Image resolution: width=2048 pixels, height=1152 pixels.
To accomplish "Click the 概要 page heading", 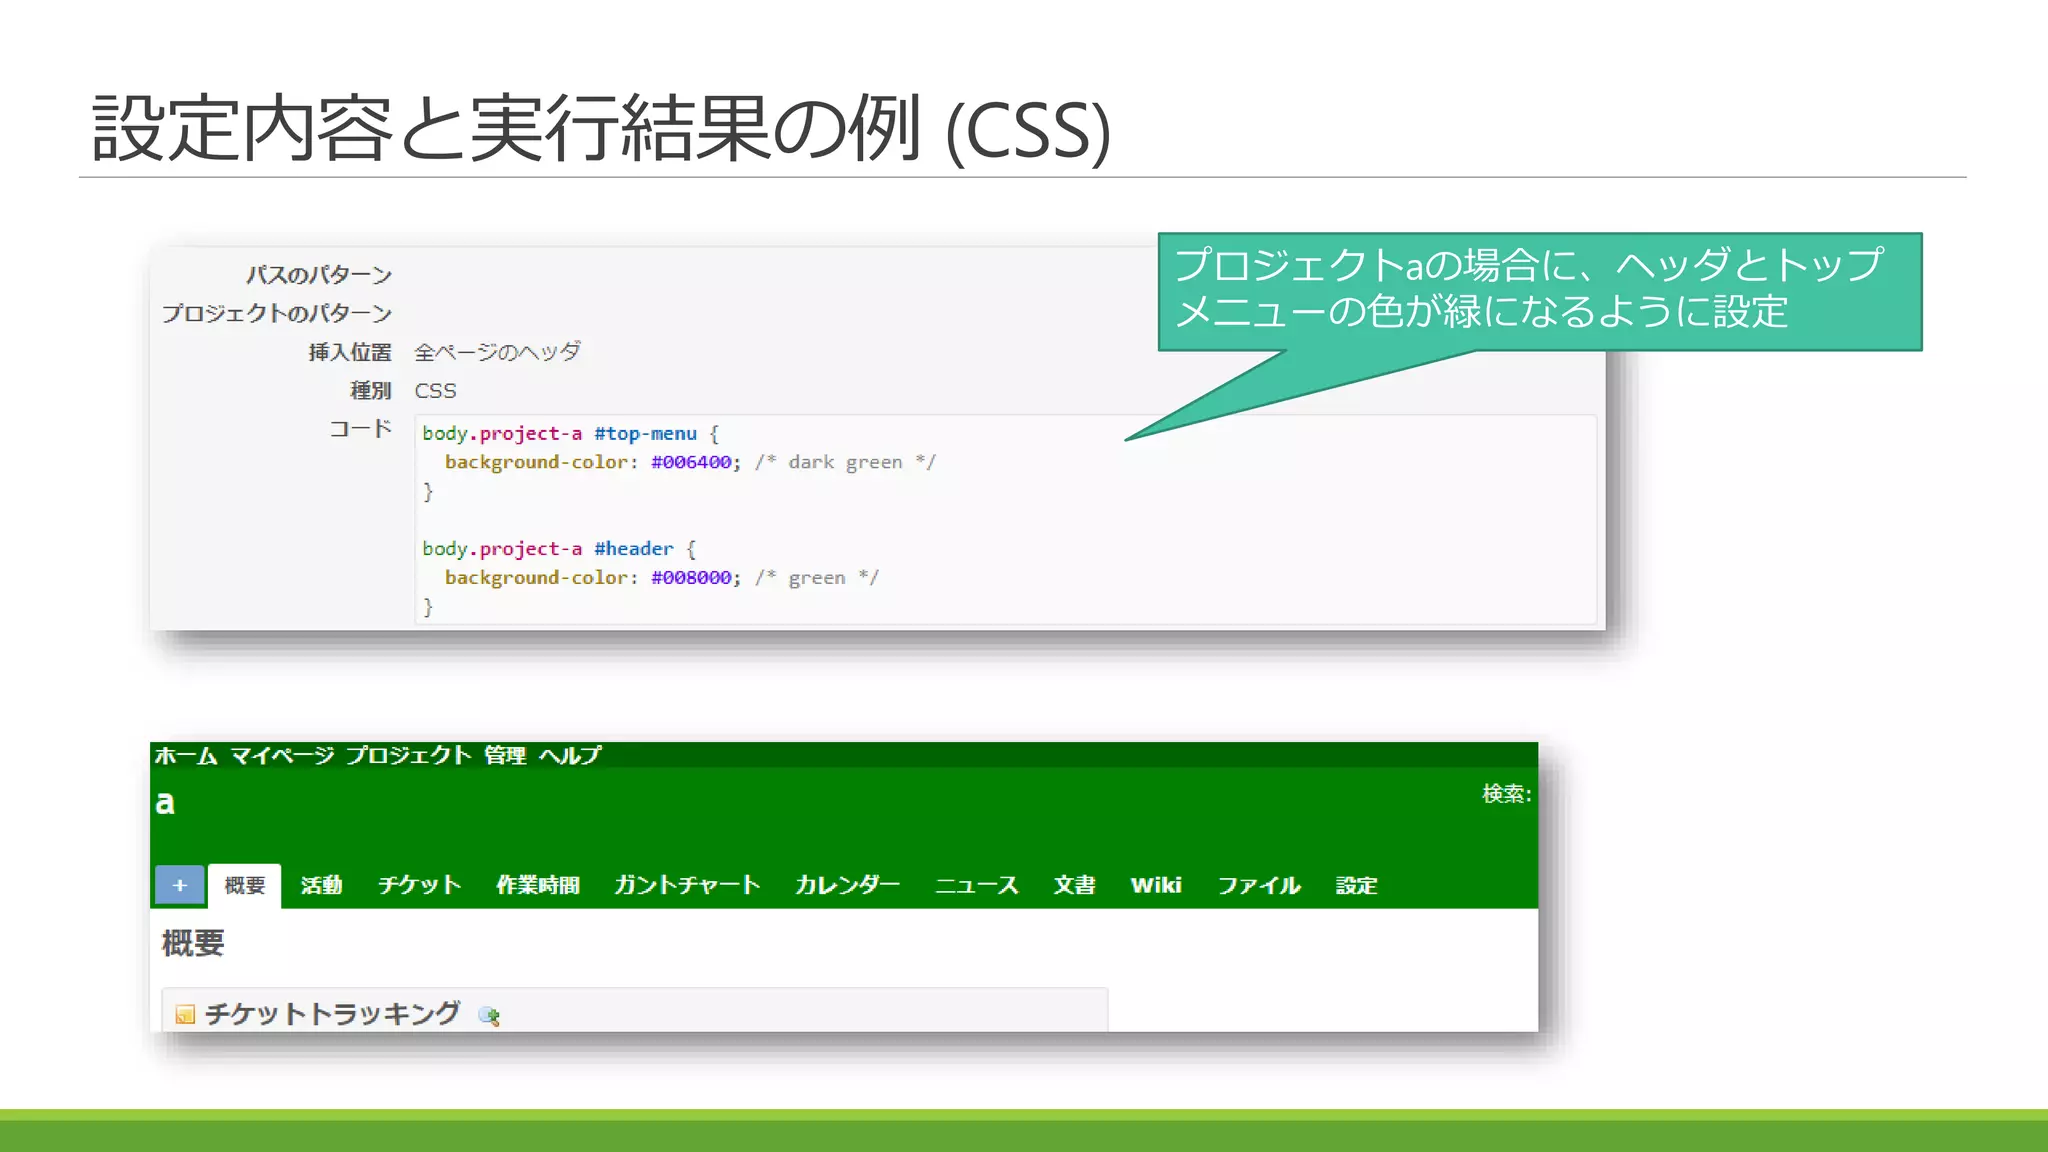I will coord(193,943).
